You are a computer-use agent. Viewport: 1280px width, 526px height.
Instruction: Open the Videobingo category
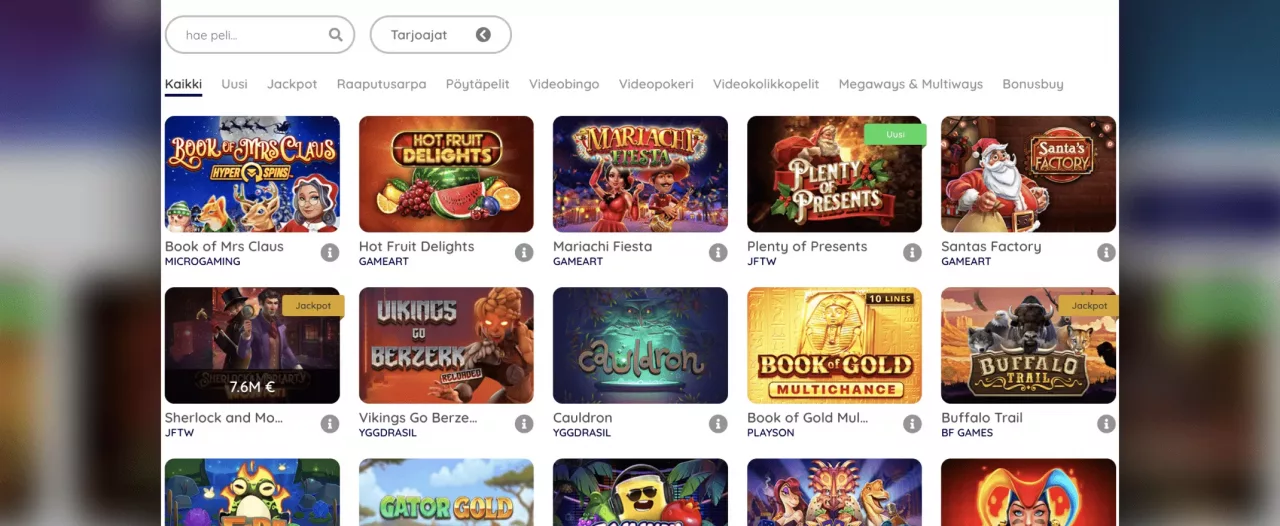(564, 84)
